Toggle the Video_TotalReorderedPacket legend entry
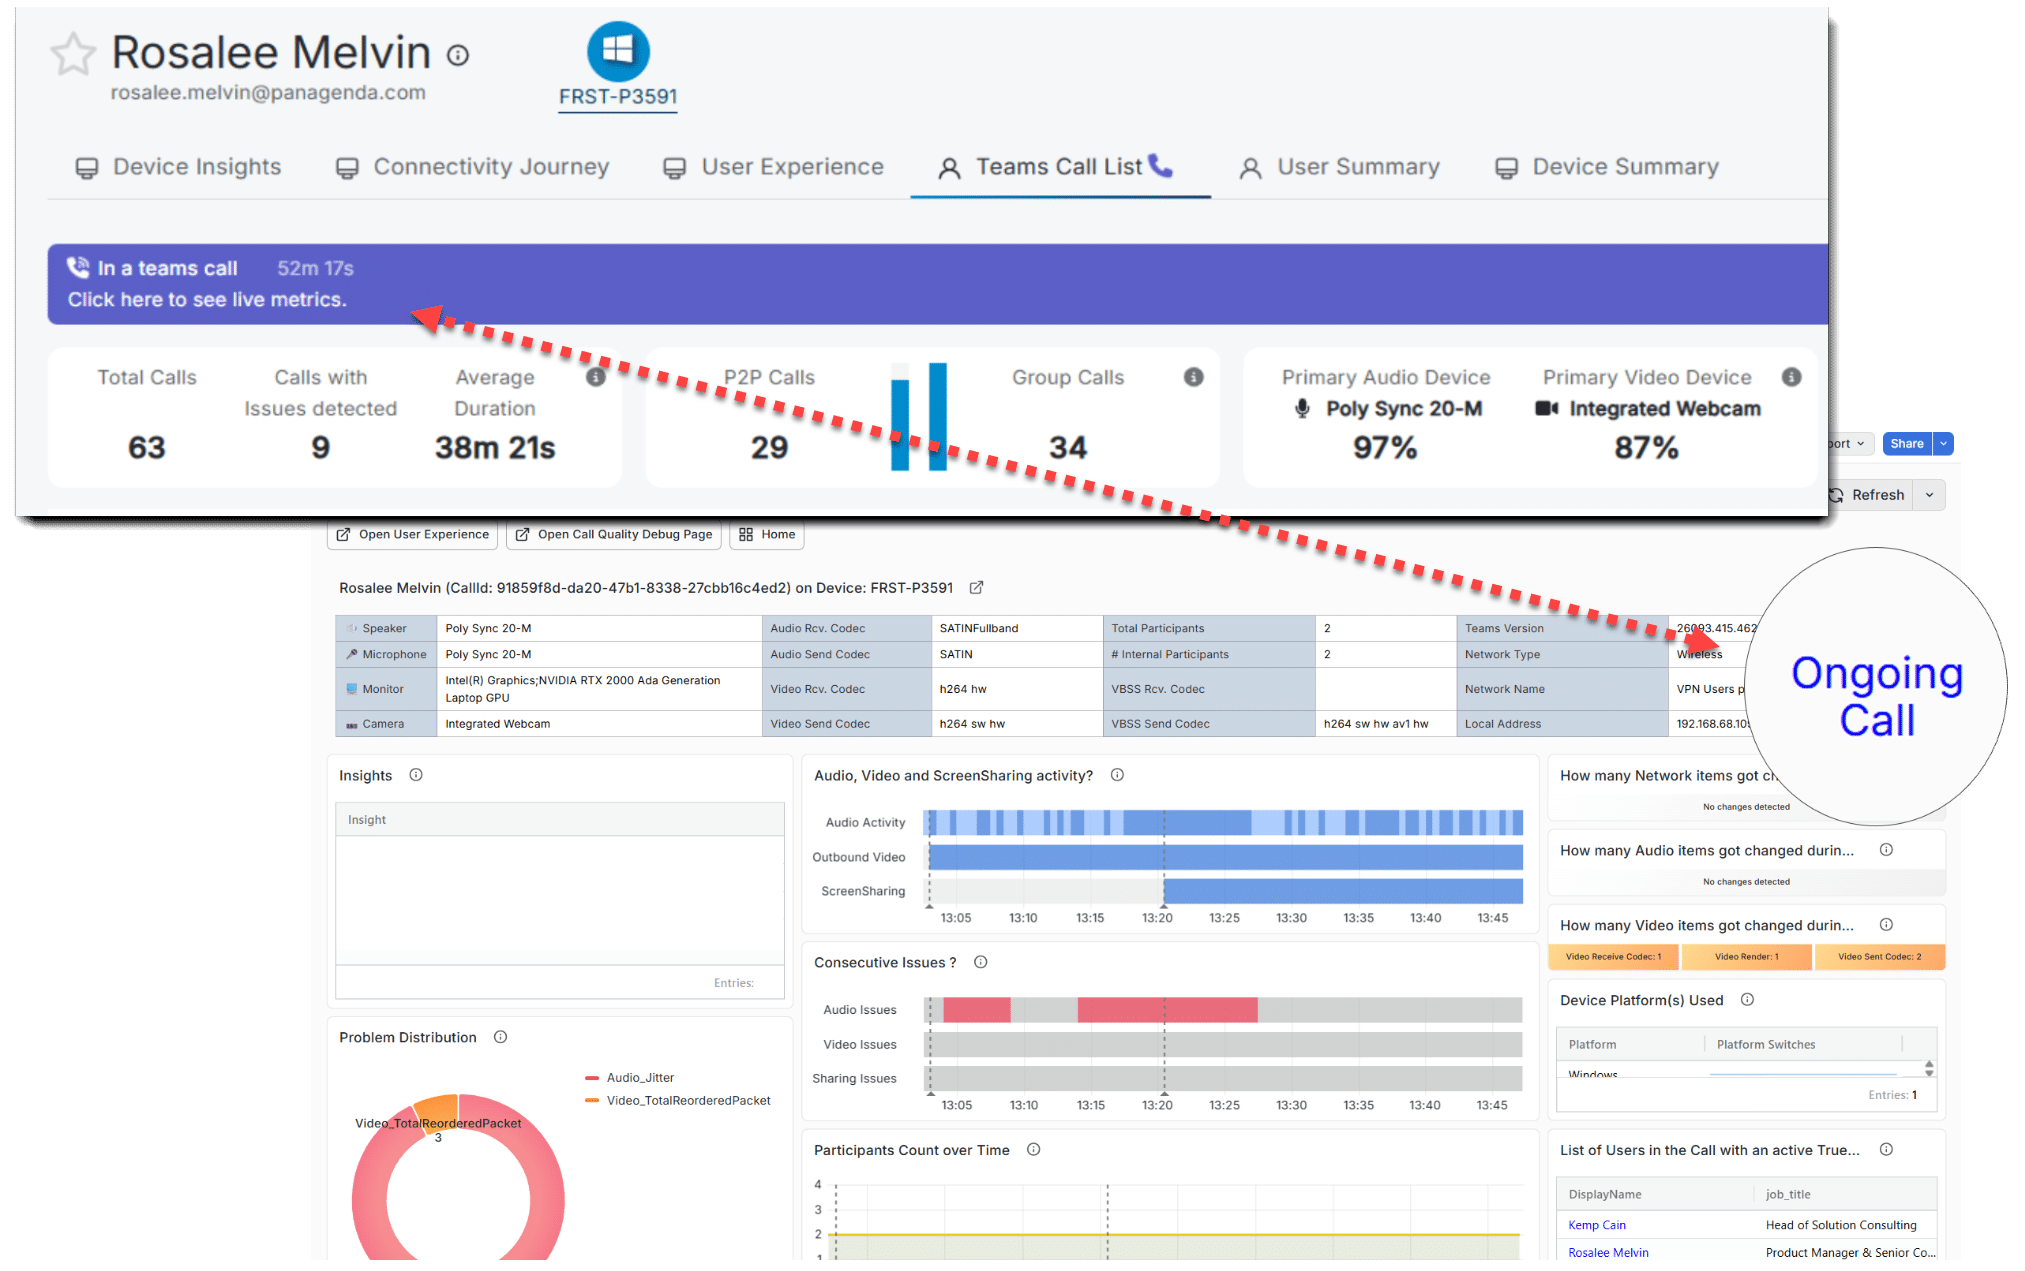Viewport: 2025px width, 1271px height. tap(677, 1100)
